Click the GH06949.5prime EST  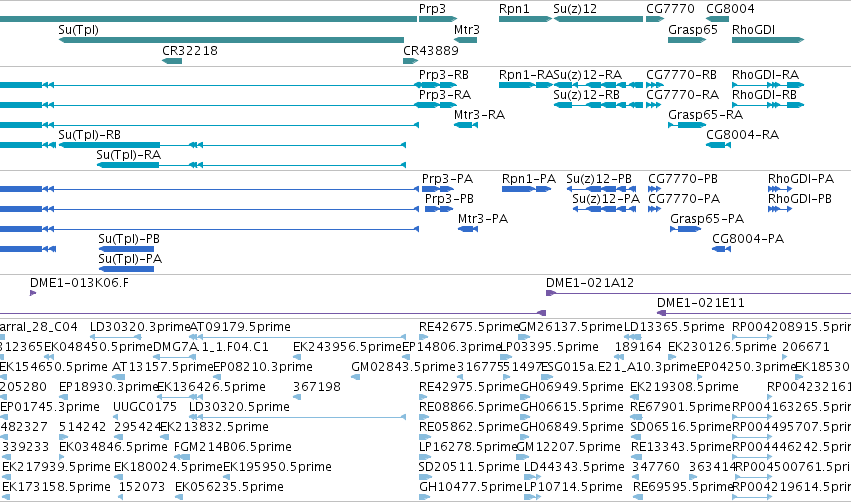[x=526, y=397]
